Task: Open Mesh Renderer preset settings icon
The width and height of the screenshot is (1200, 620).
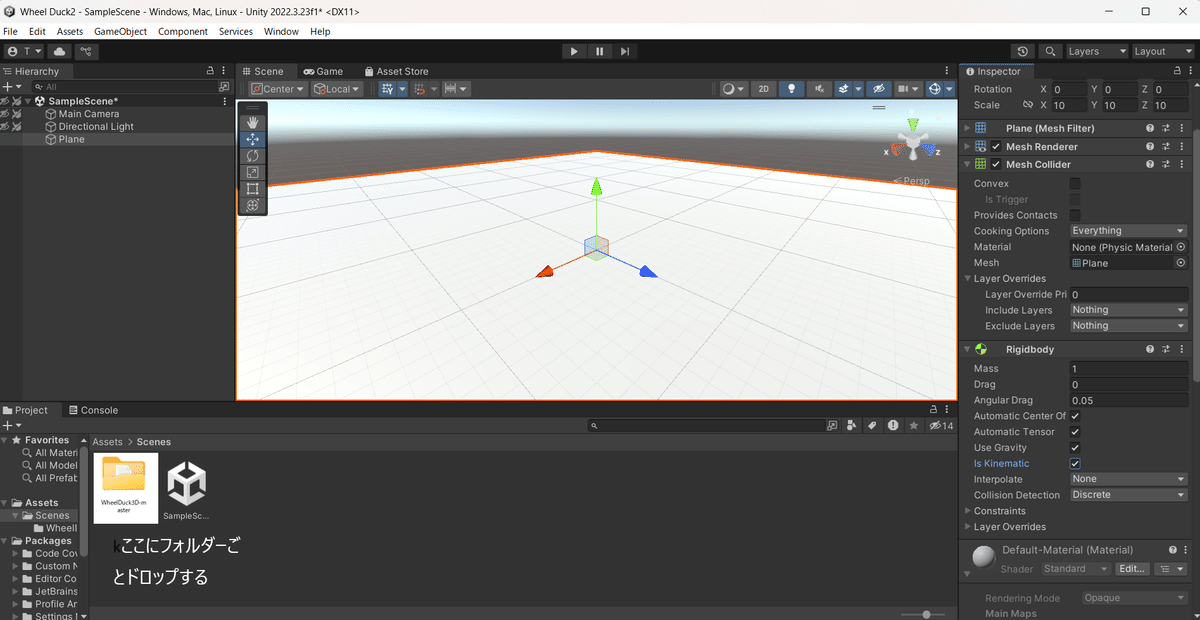Action: (1166, 146)
